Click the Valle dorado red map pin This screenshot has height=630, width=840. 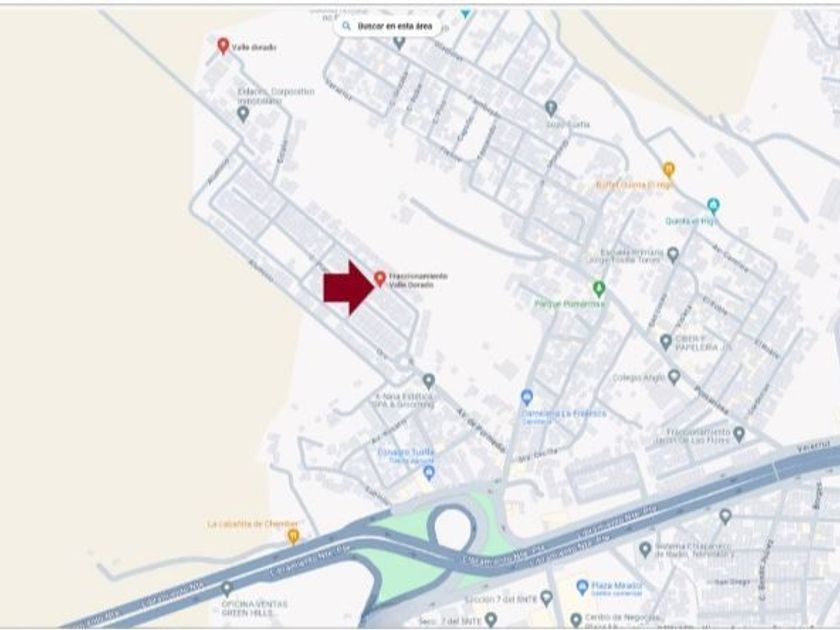point(223,46)
